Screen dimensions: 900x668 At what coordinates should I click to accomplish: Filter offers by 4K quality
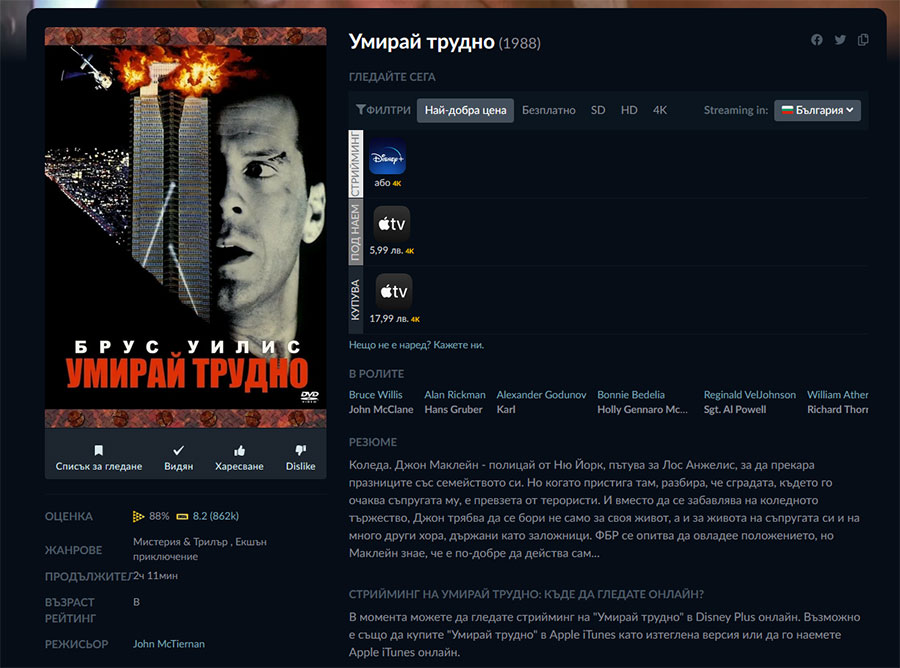point(659,110)
